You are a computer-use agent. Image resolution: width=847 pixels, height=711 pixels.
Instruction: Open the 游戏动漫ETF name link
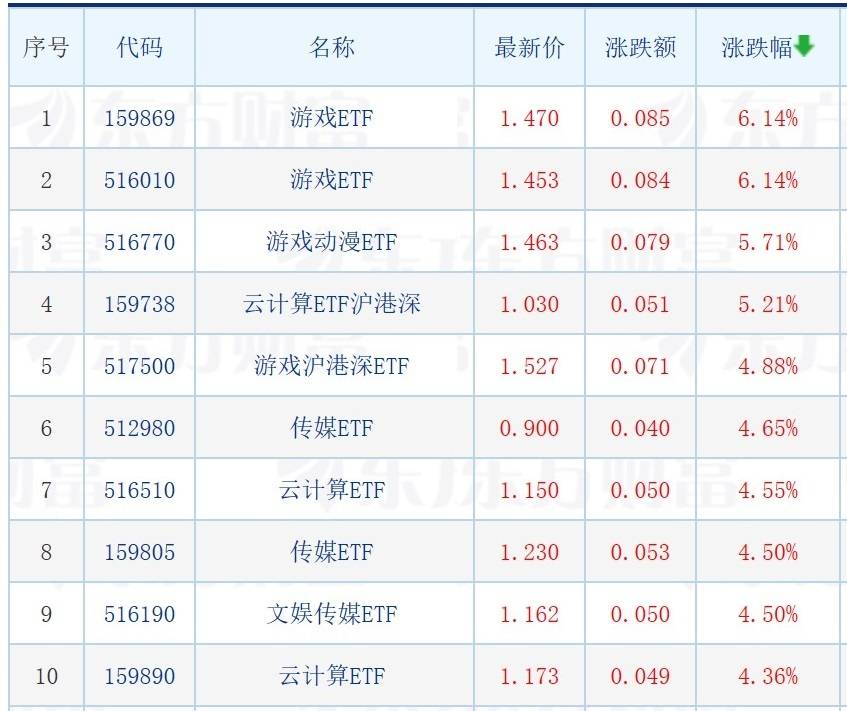[332, 242]
